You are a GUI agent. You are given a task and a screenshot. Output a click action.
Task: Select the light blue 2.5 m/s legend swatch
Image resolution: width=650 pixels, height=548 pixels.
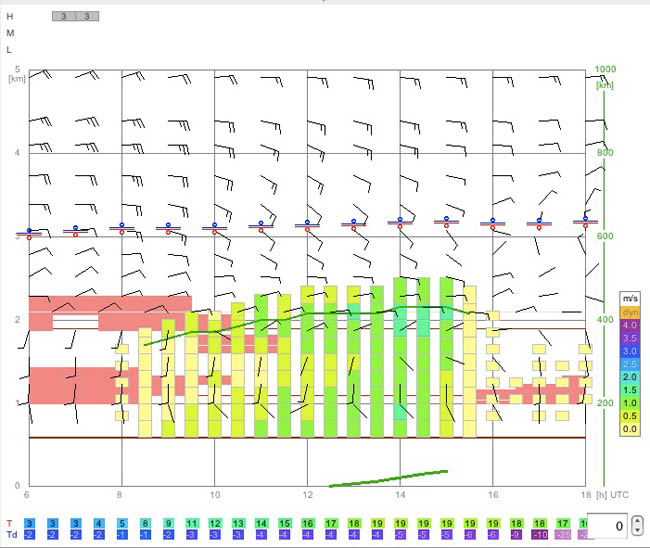[x=630, y=364]
